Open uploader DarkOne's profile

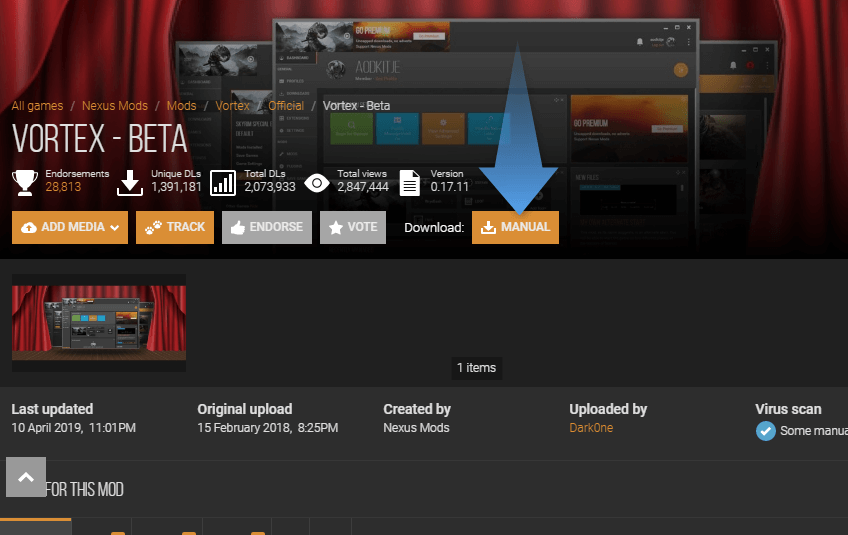tap(591, 428)
